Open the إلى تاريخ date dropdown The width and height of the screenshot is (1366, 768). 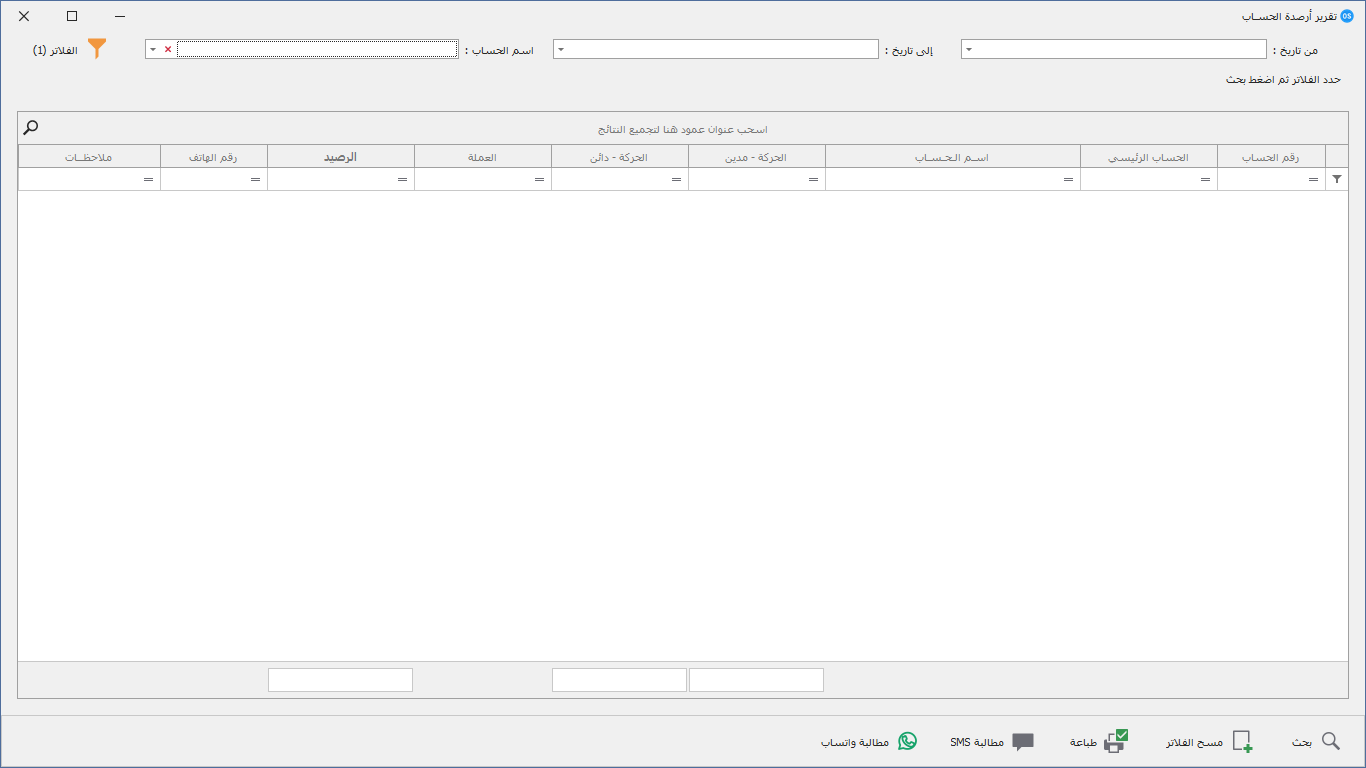pos(561,49)
